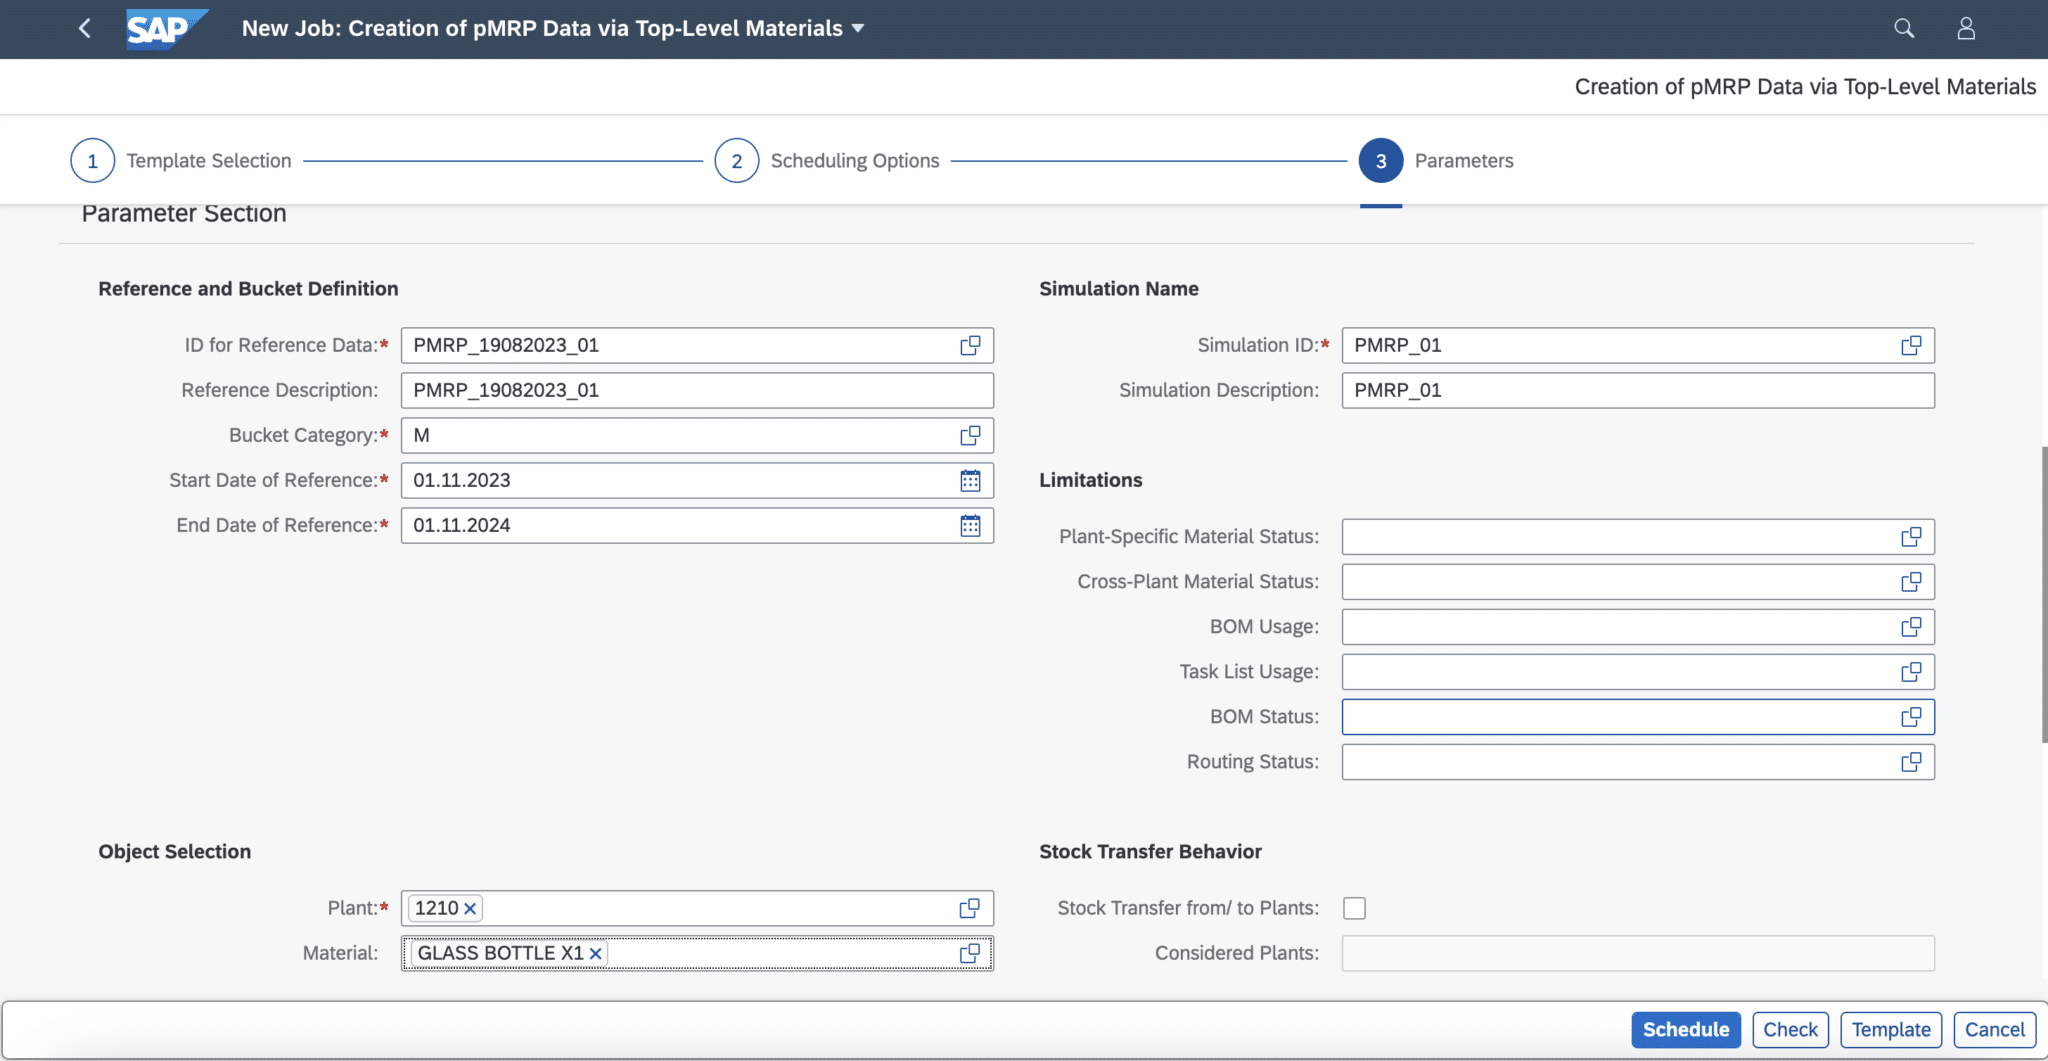Click the Schedule button

pyautogui.click(x=1685, y=1029)
